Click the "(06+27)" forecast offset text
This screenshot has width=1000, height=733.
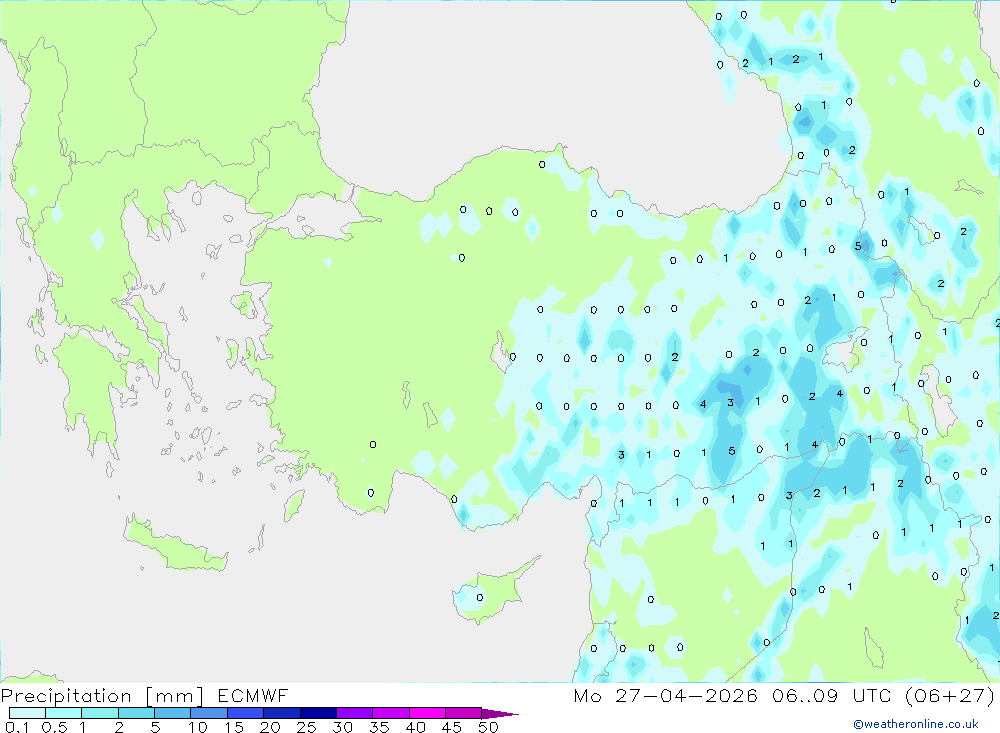[x=950, y=695]
